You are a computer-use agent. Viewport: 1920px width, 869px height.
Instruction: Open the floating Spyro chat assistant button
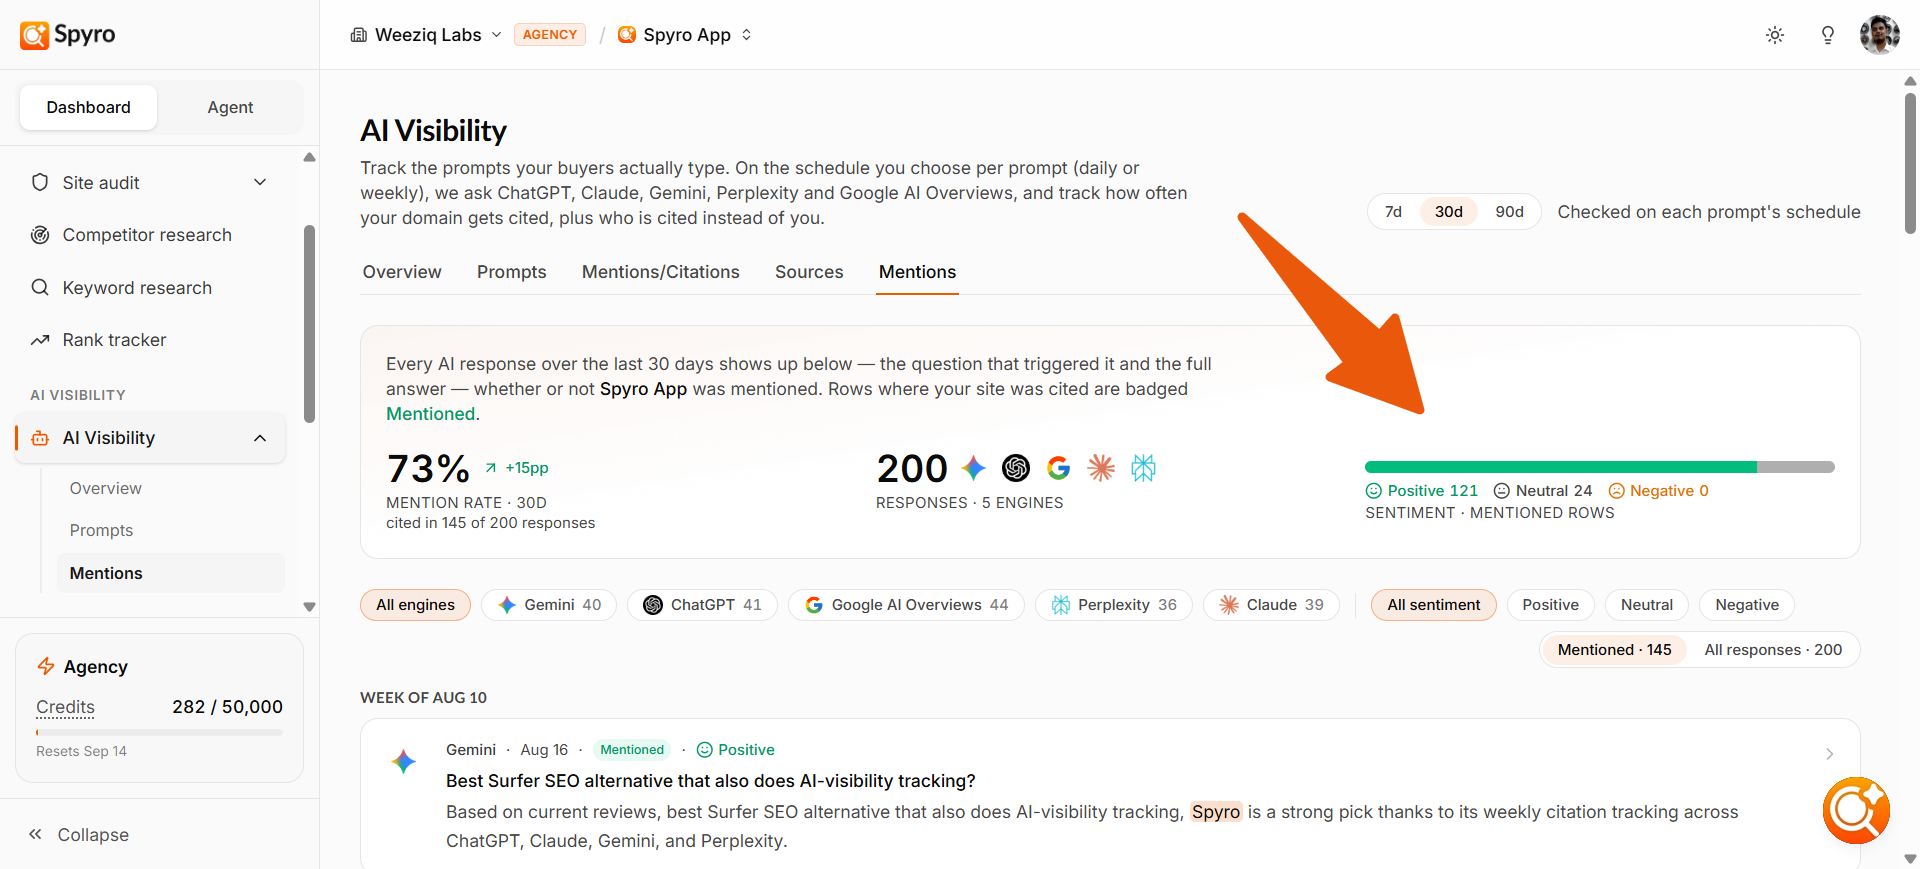tap(1856, 810)
